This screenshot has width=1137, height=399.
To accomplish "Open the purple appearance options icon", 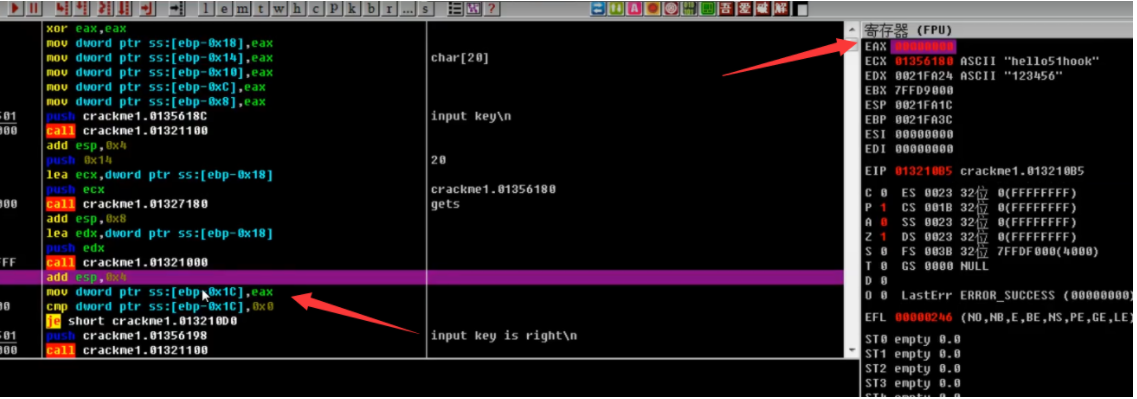I will pyautogui.click(x=474, y=9).
